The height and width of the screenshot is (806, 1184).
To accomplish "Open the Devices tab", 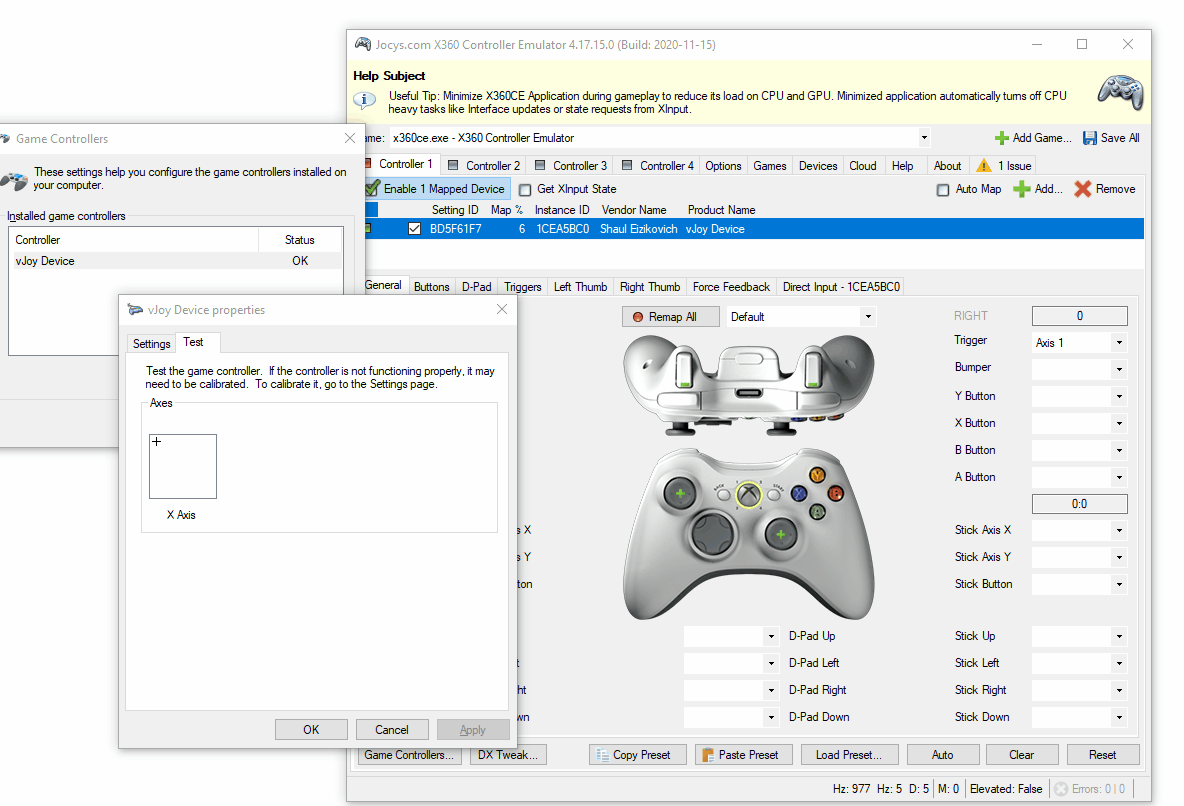I will click(818, 165).
